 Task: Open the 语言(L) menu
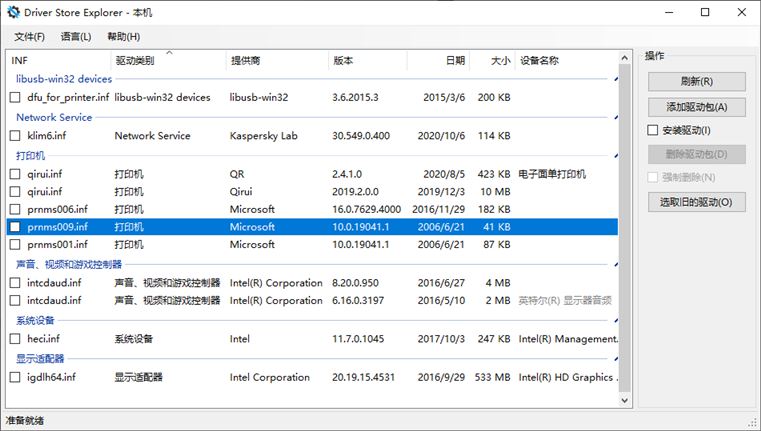(x=75, y=37)
